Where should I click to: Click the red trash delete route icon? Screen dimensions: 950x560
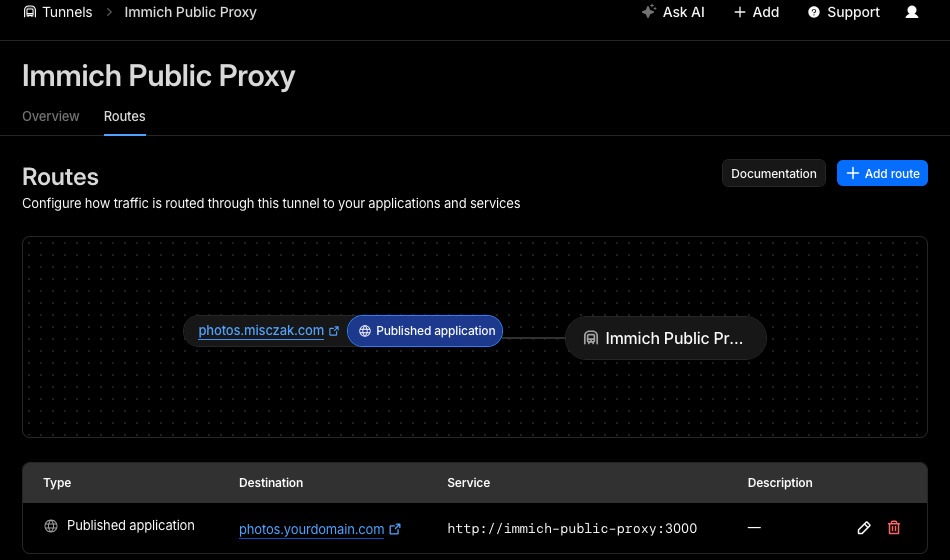[894, 528]
